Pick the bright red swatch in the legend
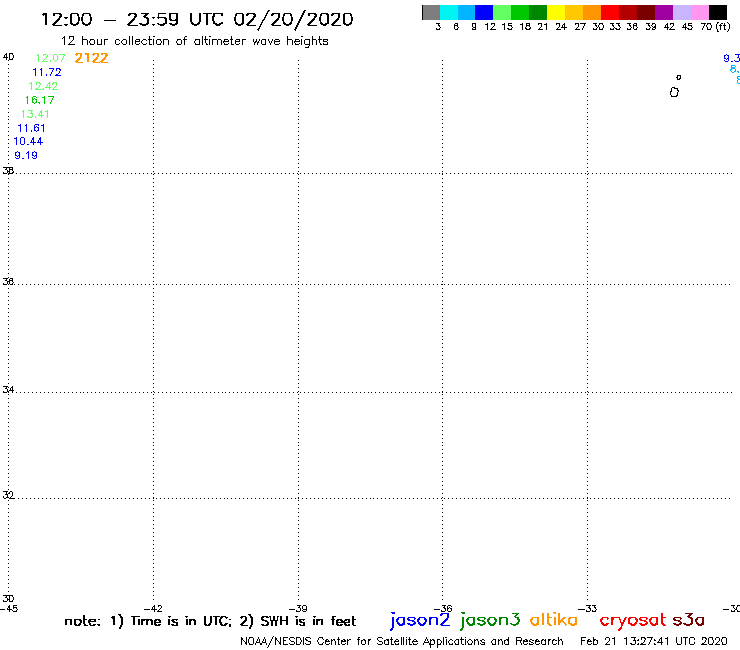Image resolution: width=740 pixels, height=650 pixels. (610, 12)
